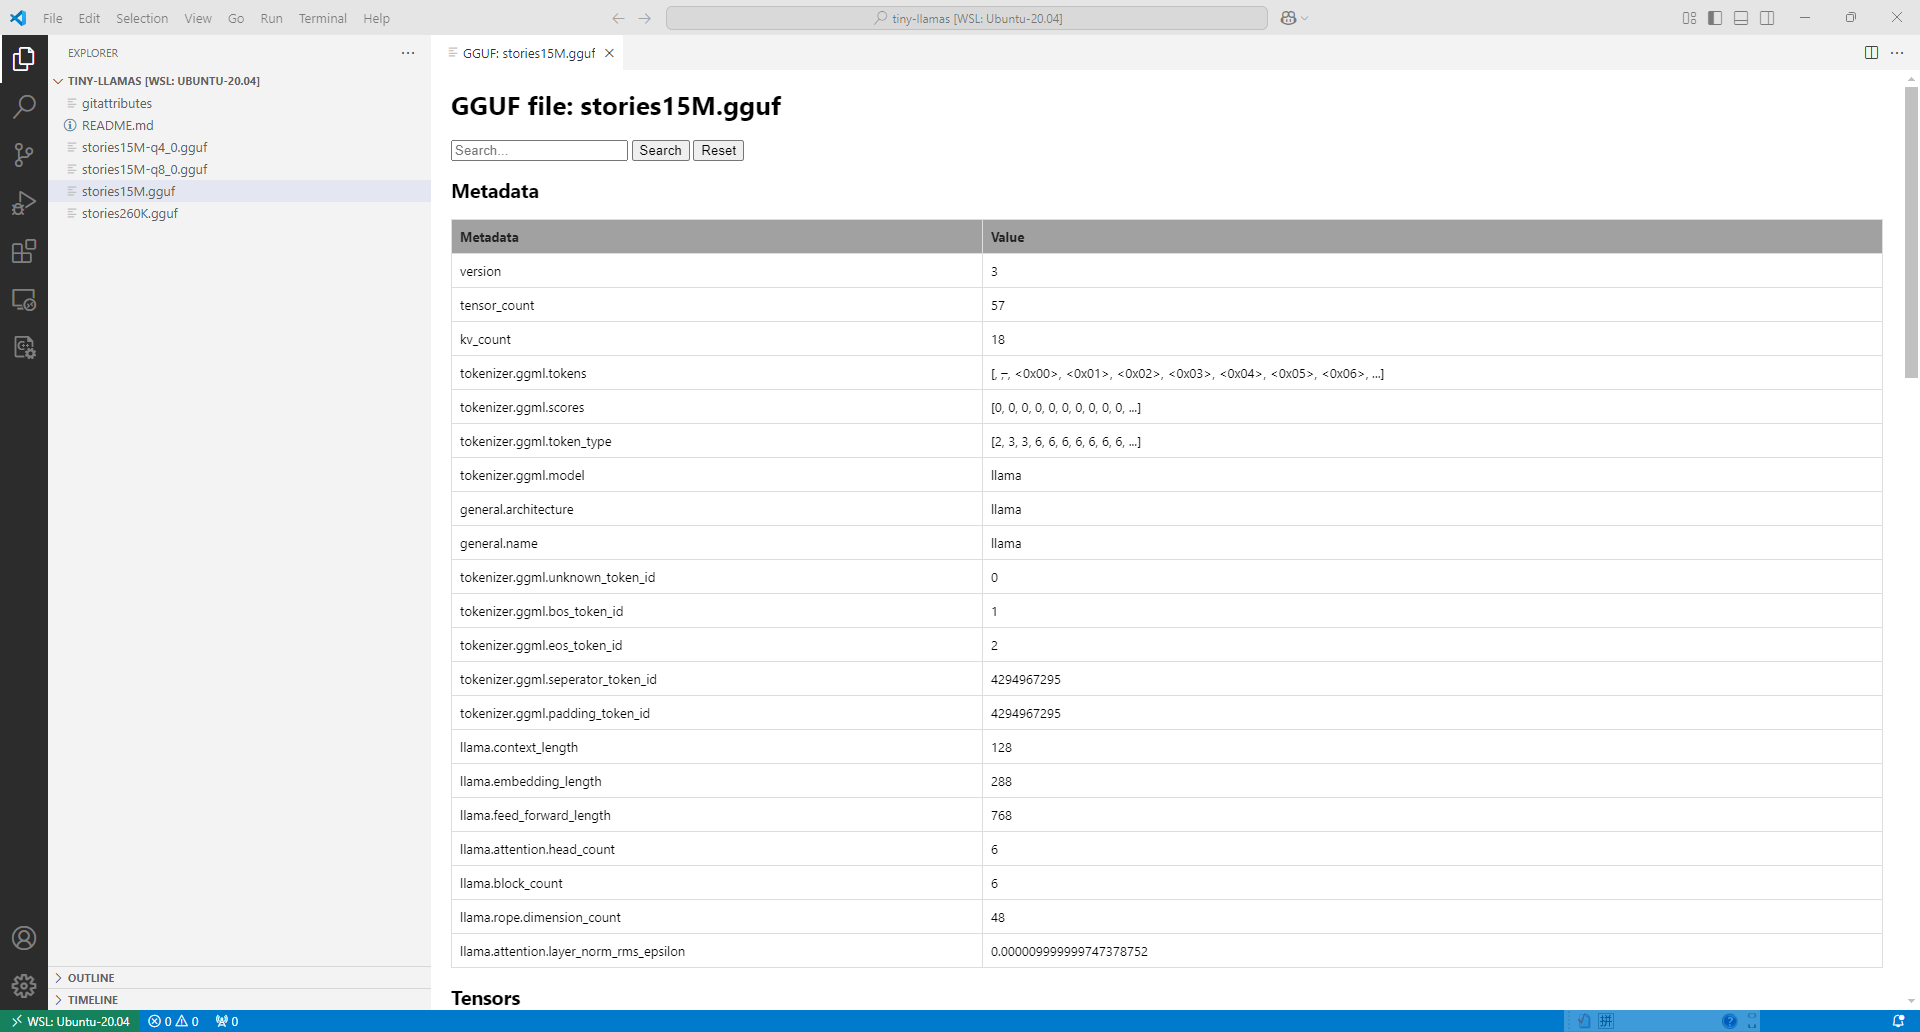Open the Run and Debug view
The width and height of the screenshot is (1920, 1032).
coord(24,203)
